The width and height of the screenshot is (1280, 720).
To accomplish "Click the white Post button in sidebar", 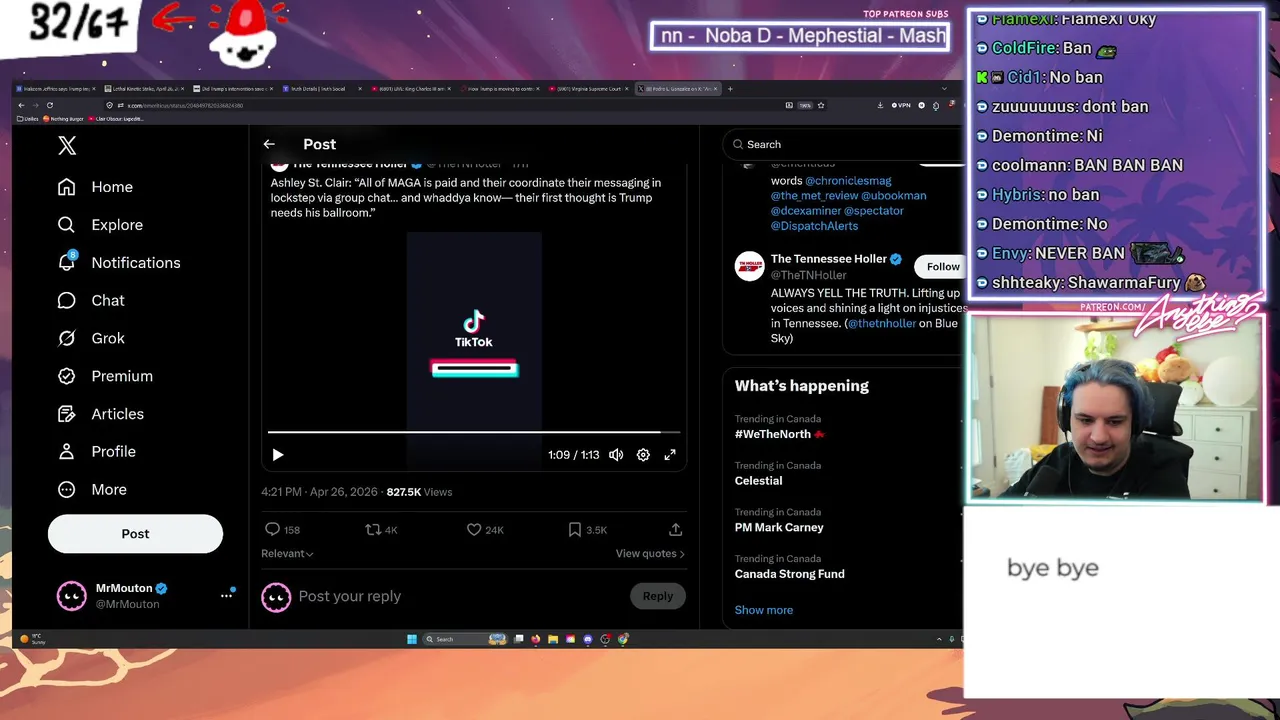I will coord(135,534).
